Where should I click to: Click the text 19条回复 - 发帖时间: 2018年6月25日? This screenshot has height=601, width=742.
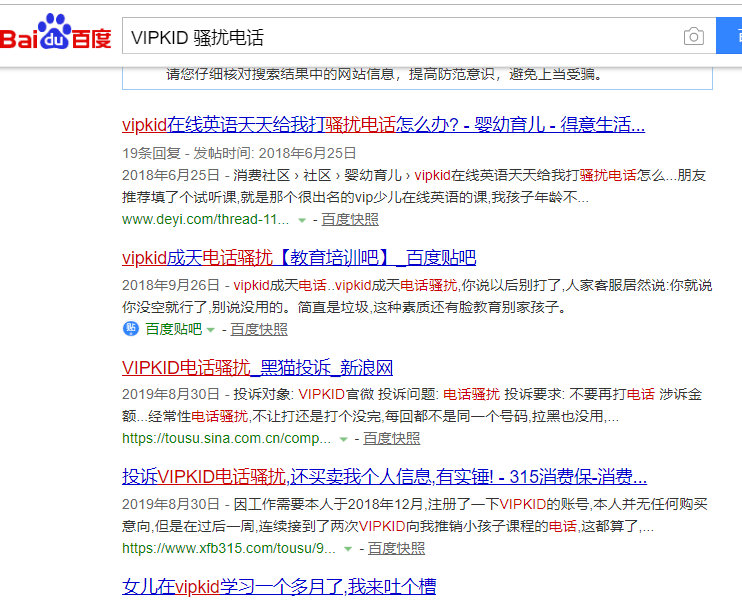(x=239, y=153)
